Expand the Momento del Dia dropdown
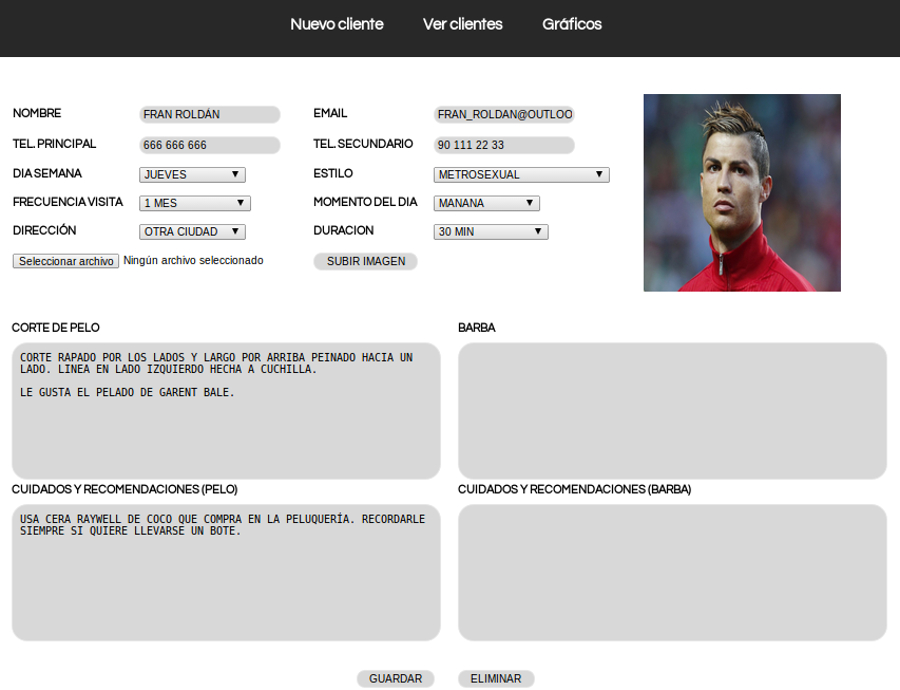900x690 pixels. (x=486, y=203)
